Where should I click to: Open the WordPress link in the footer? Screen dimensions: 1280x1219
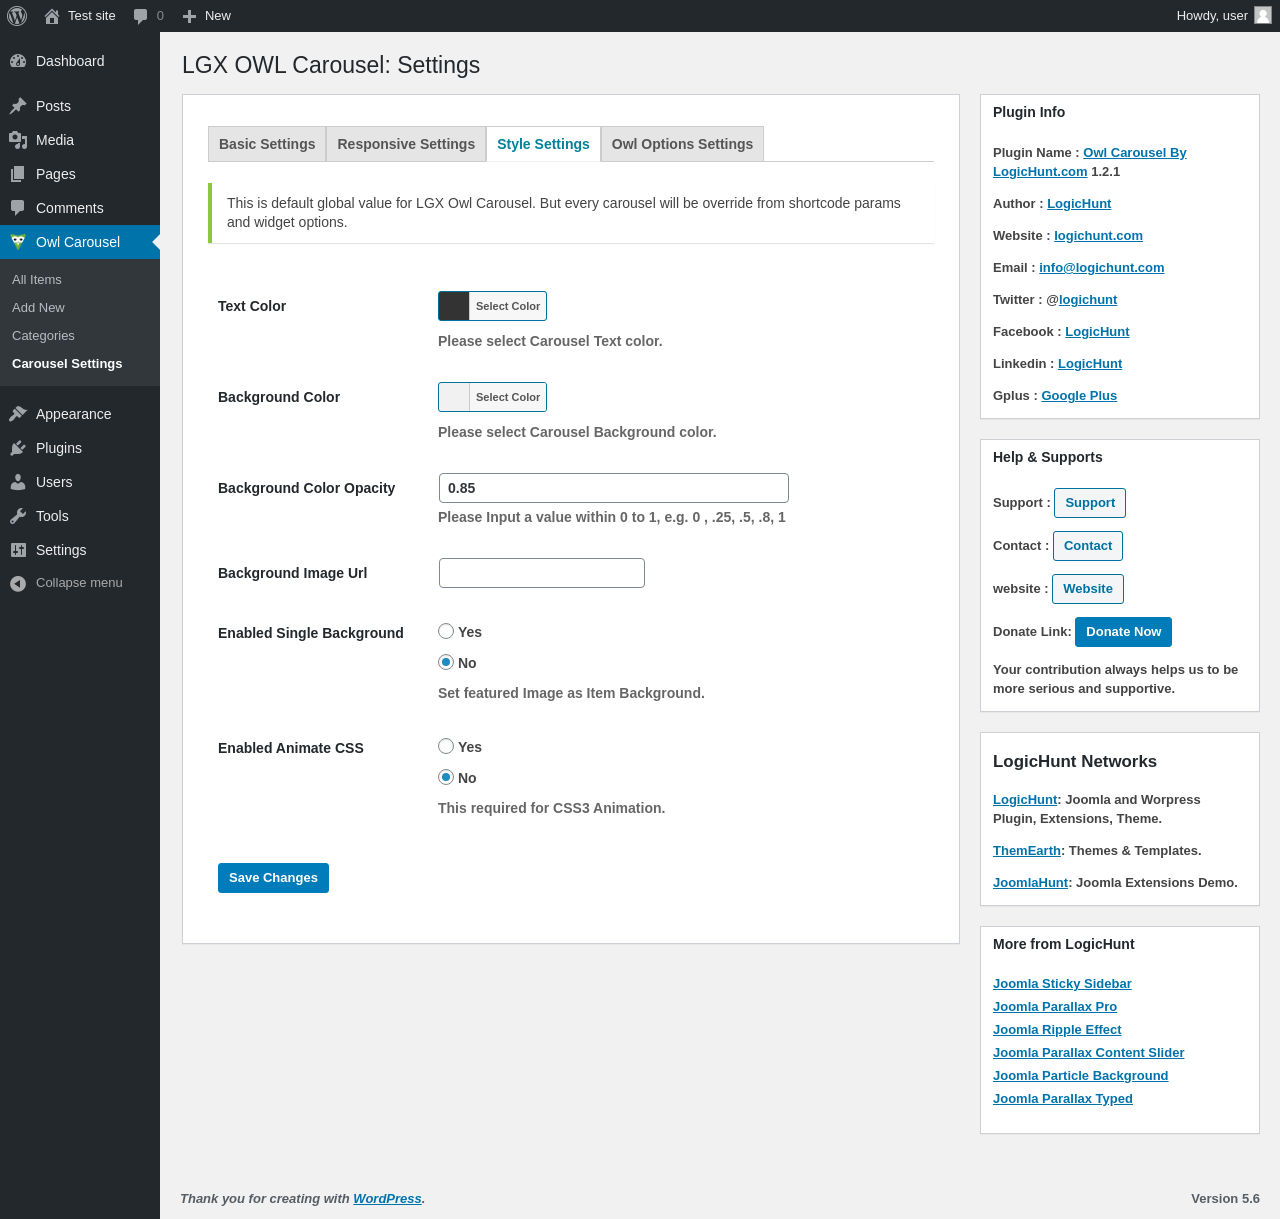(387, 1199)
